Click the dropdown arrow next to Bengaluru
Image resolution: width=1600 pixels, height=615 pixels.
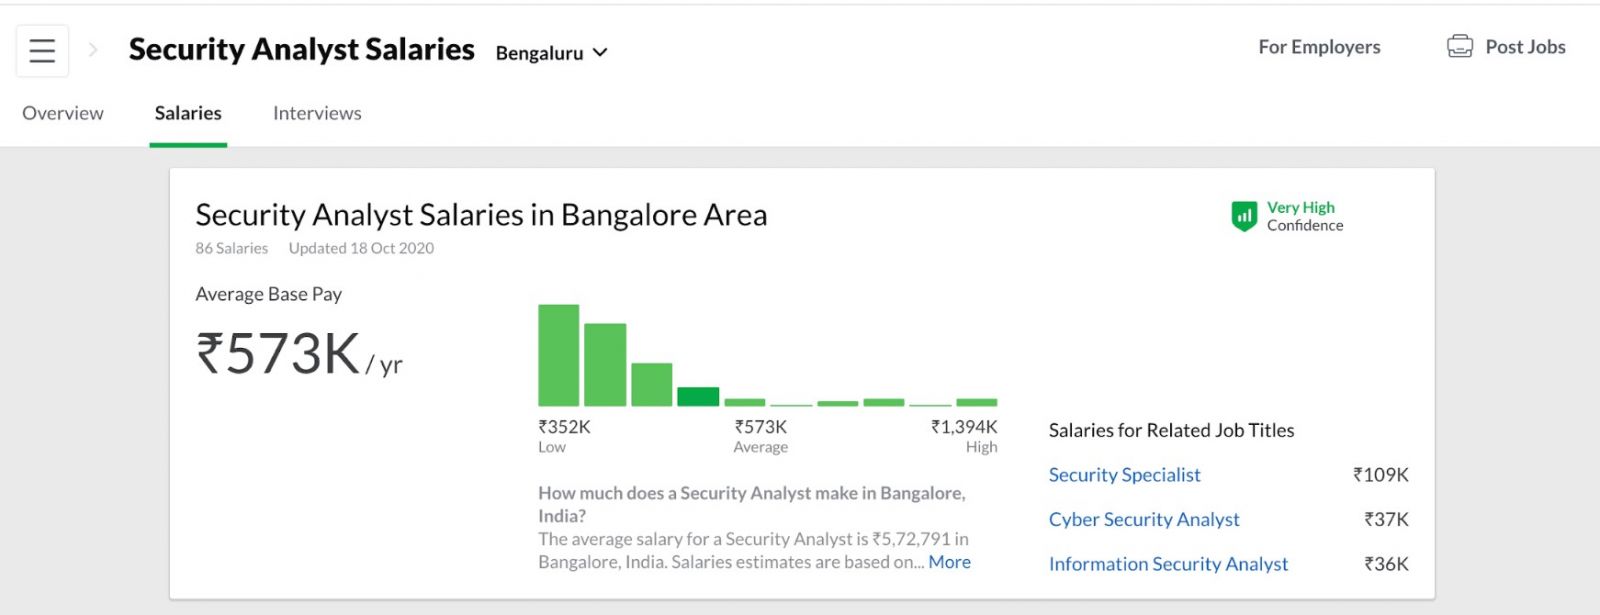point(600,53)
